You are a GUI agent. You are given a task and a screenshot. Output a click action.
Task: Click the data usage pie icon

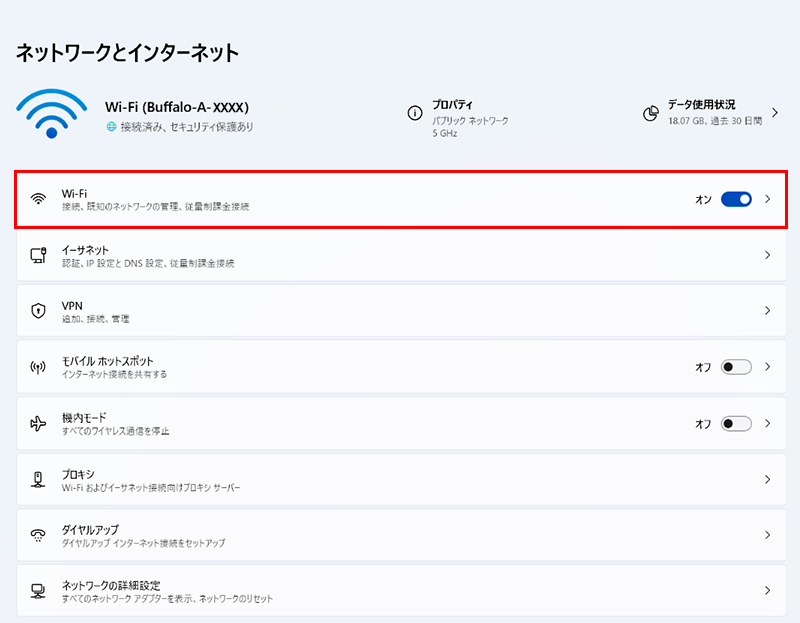click(x=650, y=113)
